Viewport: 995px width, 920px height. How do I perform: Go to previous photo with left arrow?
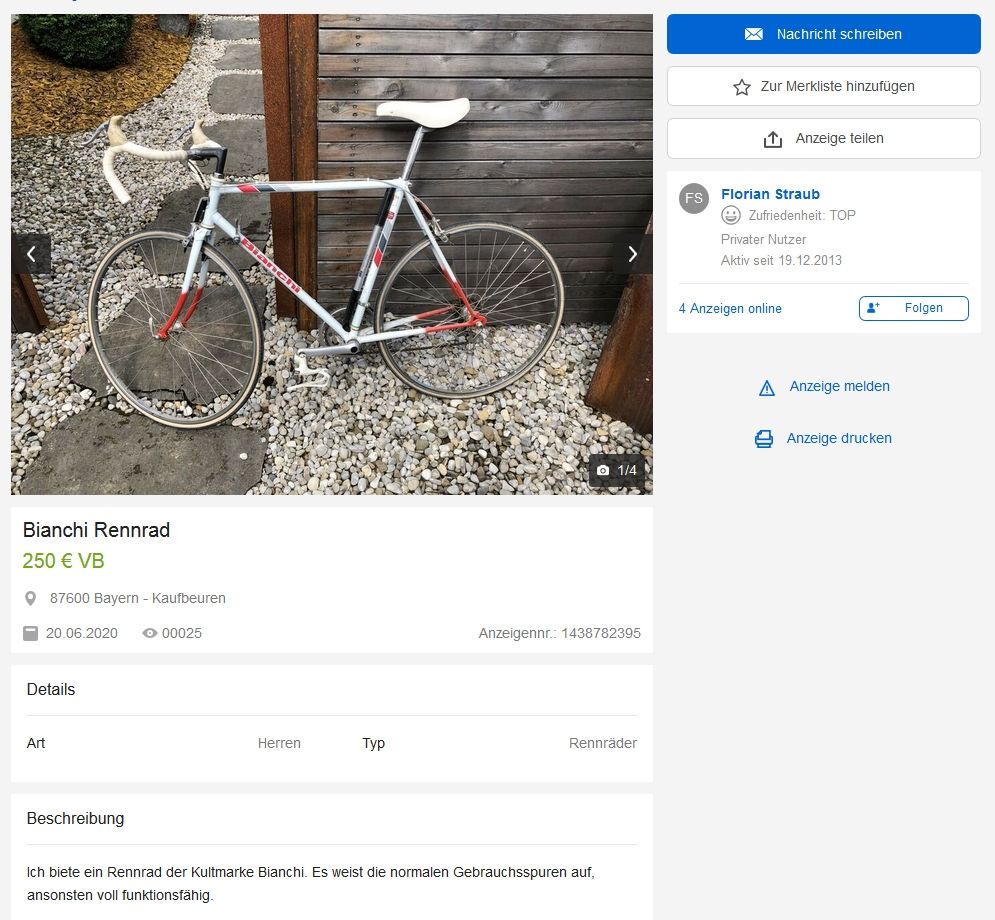[x=31, y=254]
